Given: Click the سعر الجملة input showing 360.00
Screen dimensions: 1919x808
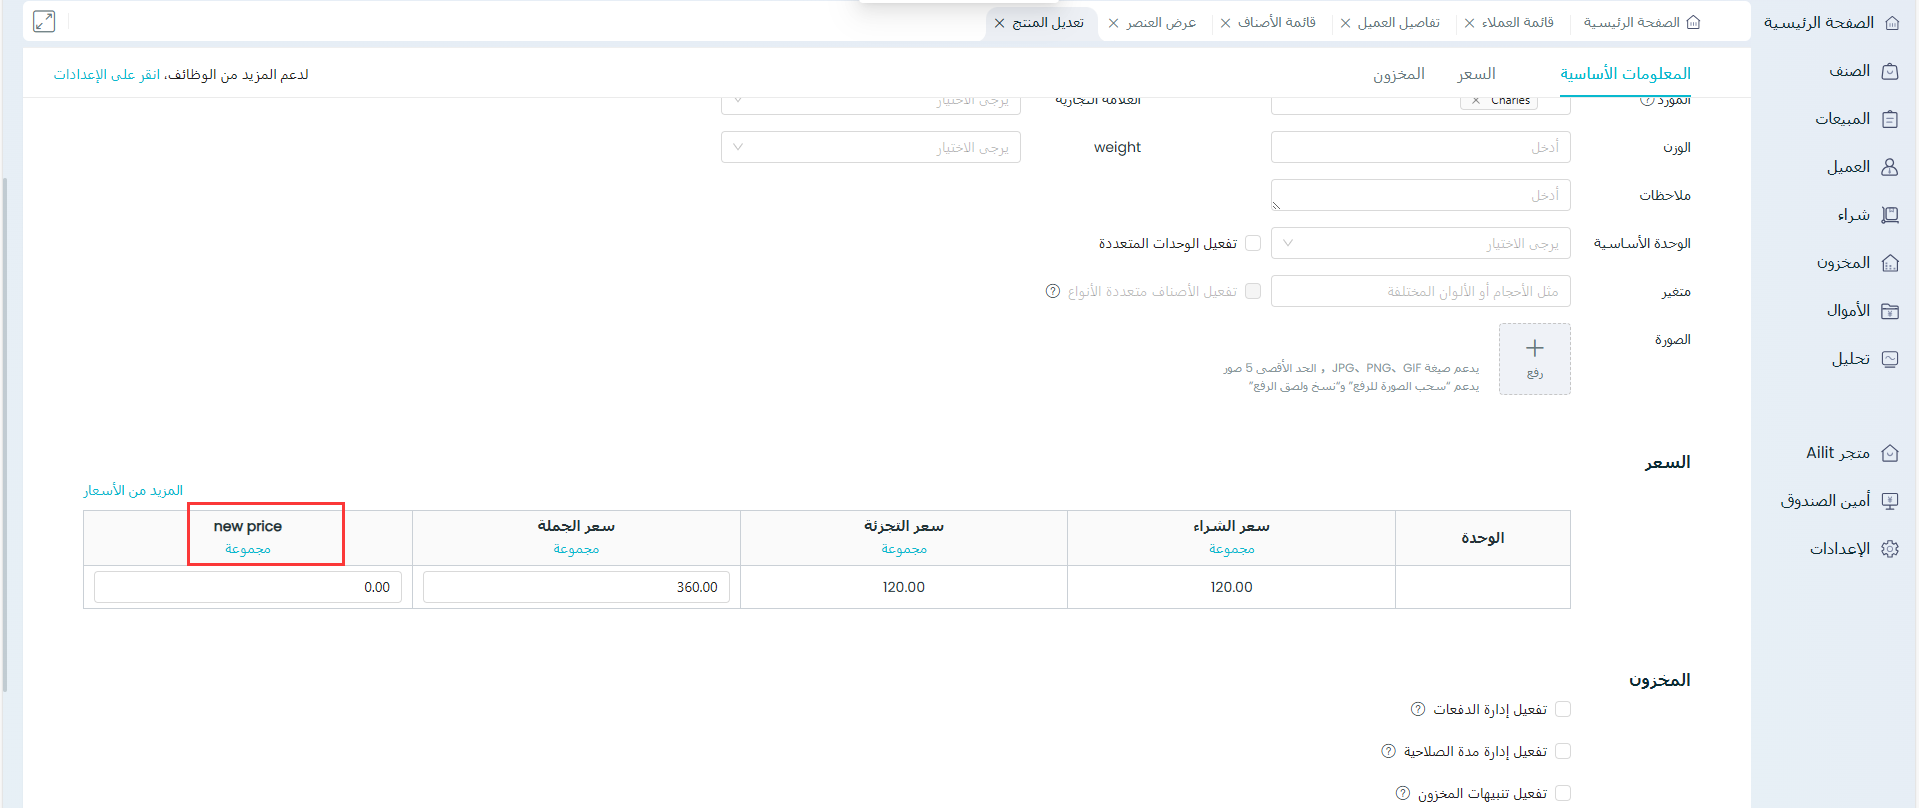Looking at the screenshot, I should (576, 587).
